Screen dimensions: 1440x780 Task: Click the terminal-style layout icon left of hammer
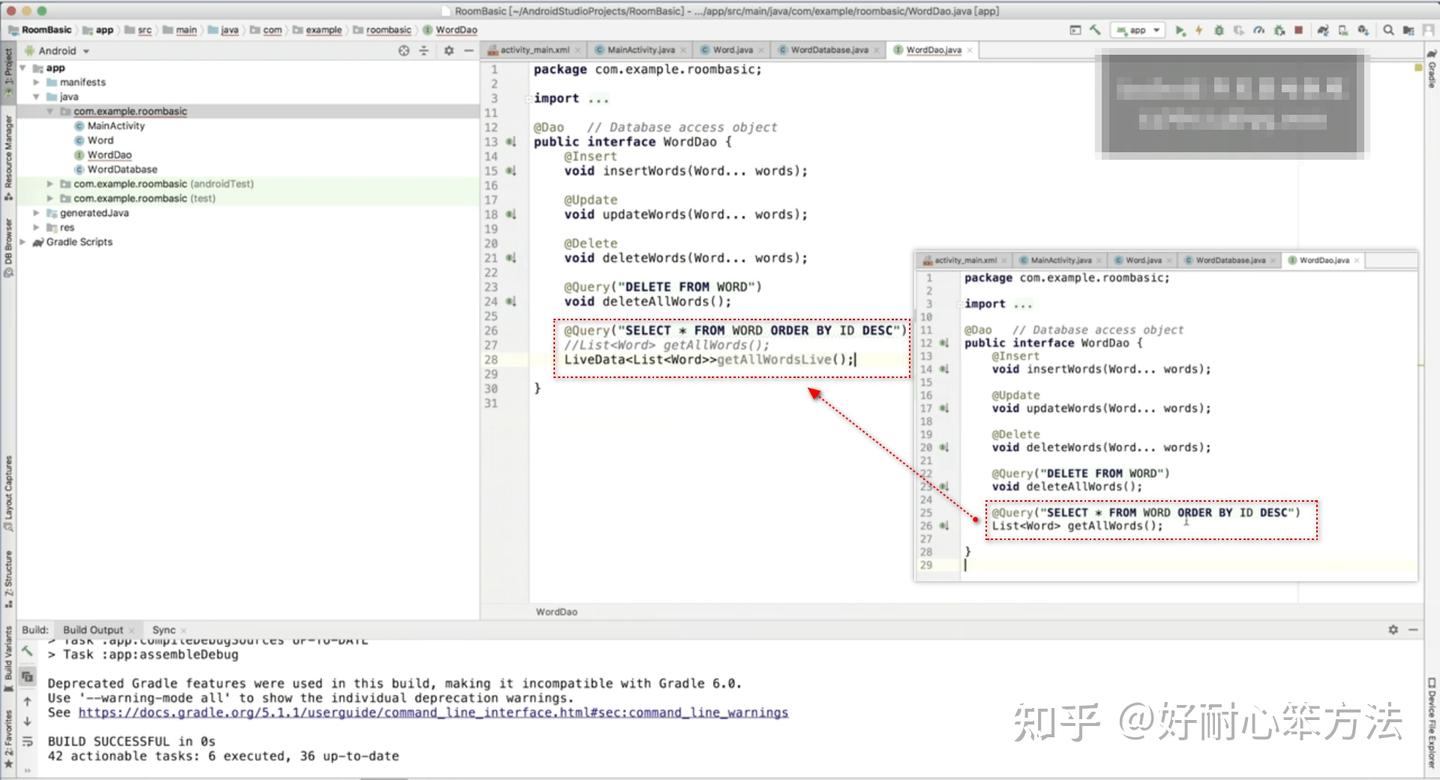click(x=1075, y=30)
